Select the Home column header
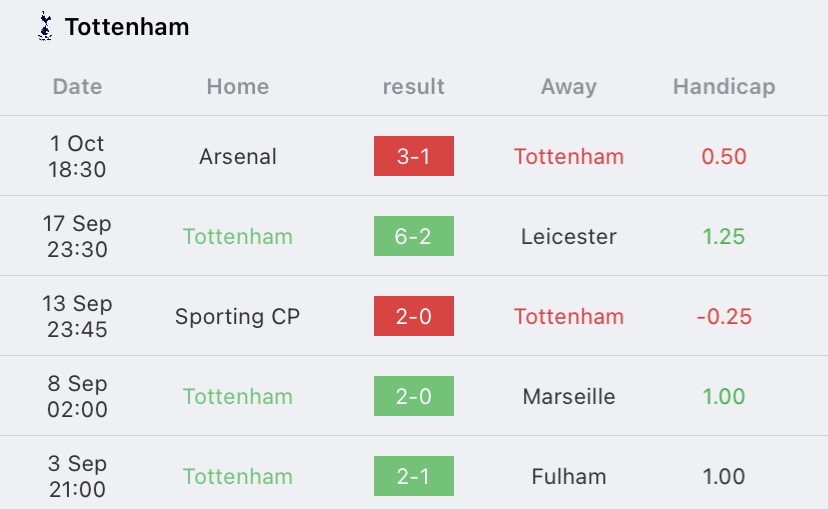 pyautogui.click(x=238, y=87)
